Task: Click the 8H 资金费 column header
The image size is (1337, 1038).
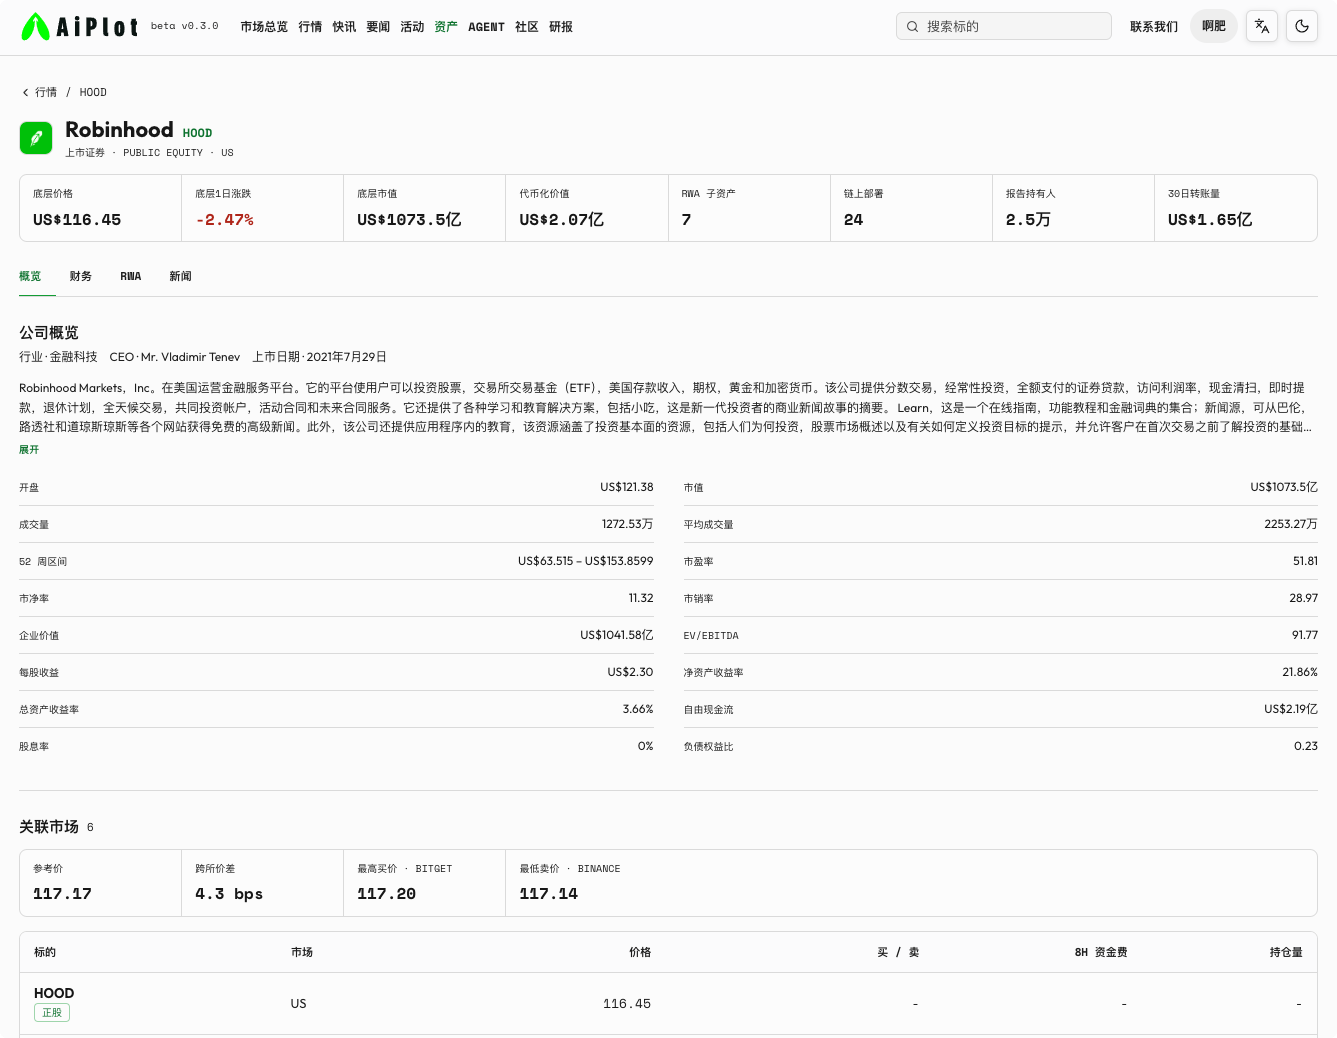Action: click(x=1101, y=952)
